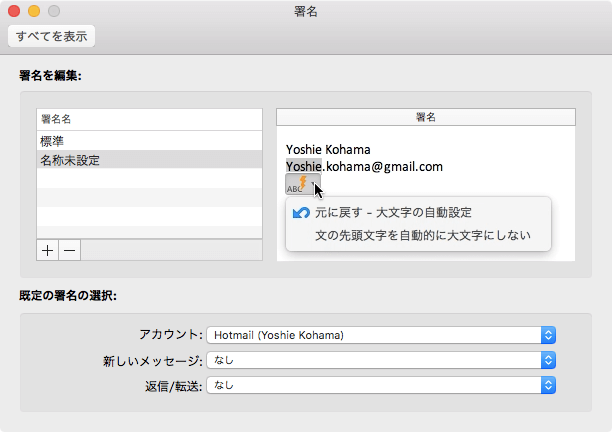This screenshot has height=432, width=612.
Task: Click the gray zoom window button
Action: pos(54,11)
